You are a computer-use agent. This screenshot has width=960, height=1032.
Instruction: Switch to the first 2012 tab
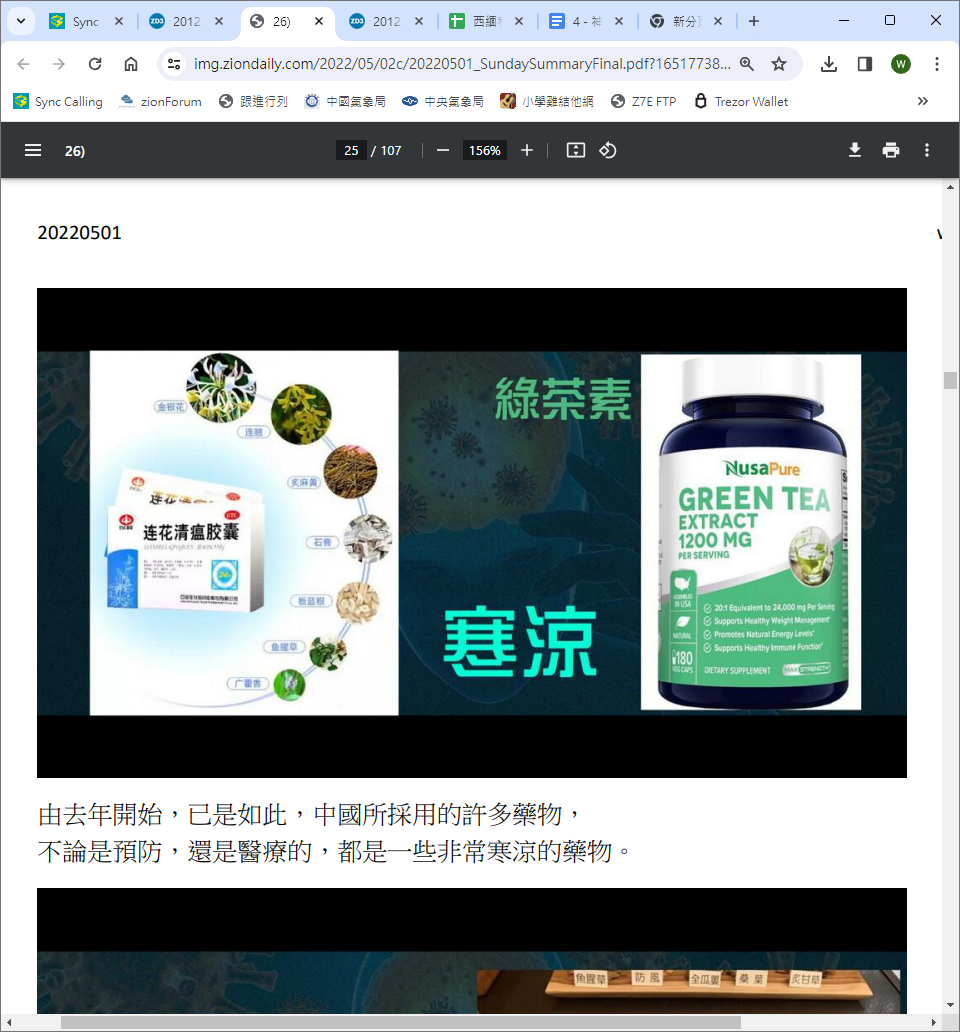[174, 21]
